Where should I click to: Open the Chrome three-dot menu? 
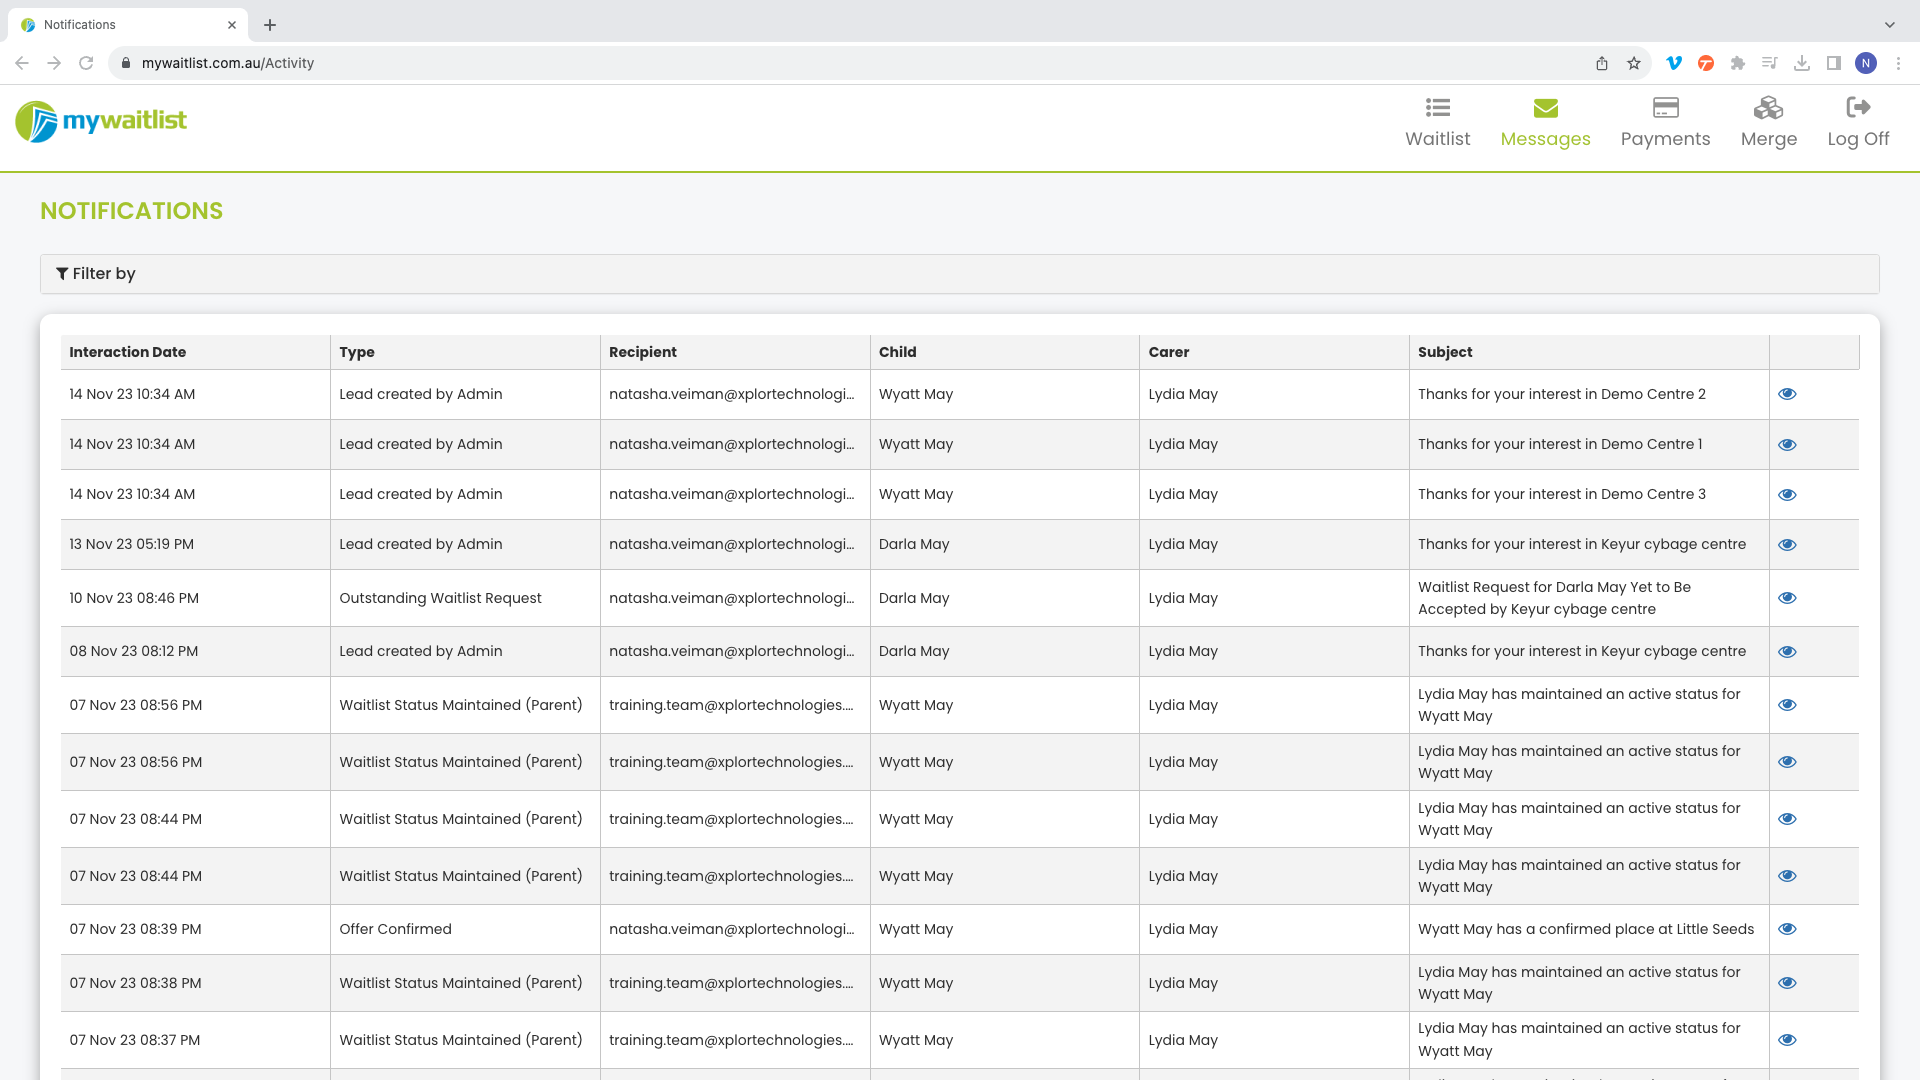[1898, 63]
